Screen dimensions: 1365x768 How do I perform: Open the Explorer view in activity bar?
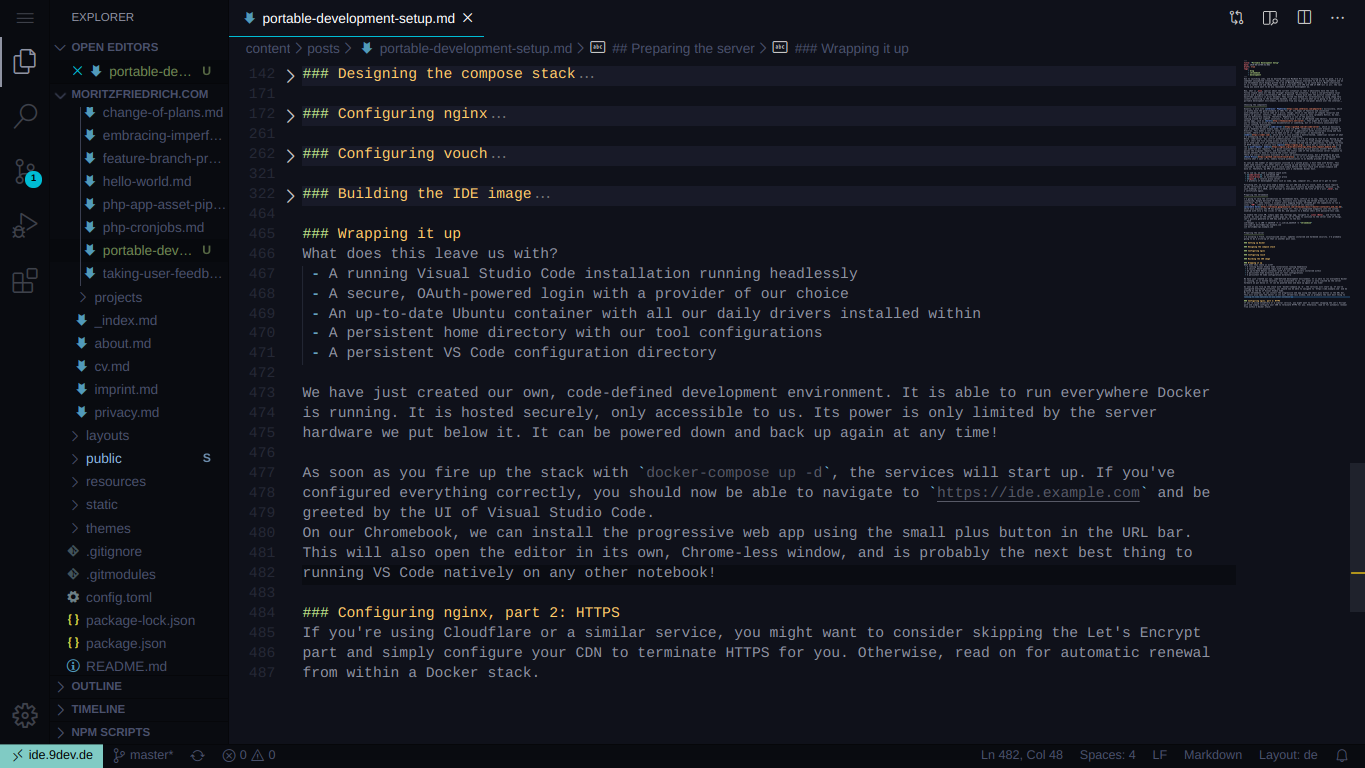pos(25,62)
